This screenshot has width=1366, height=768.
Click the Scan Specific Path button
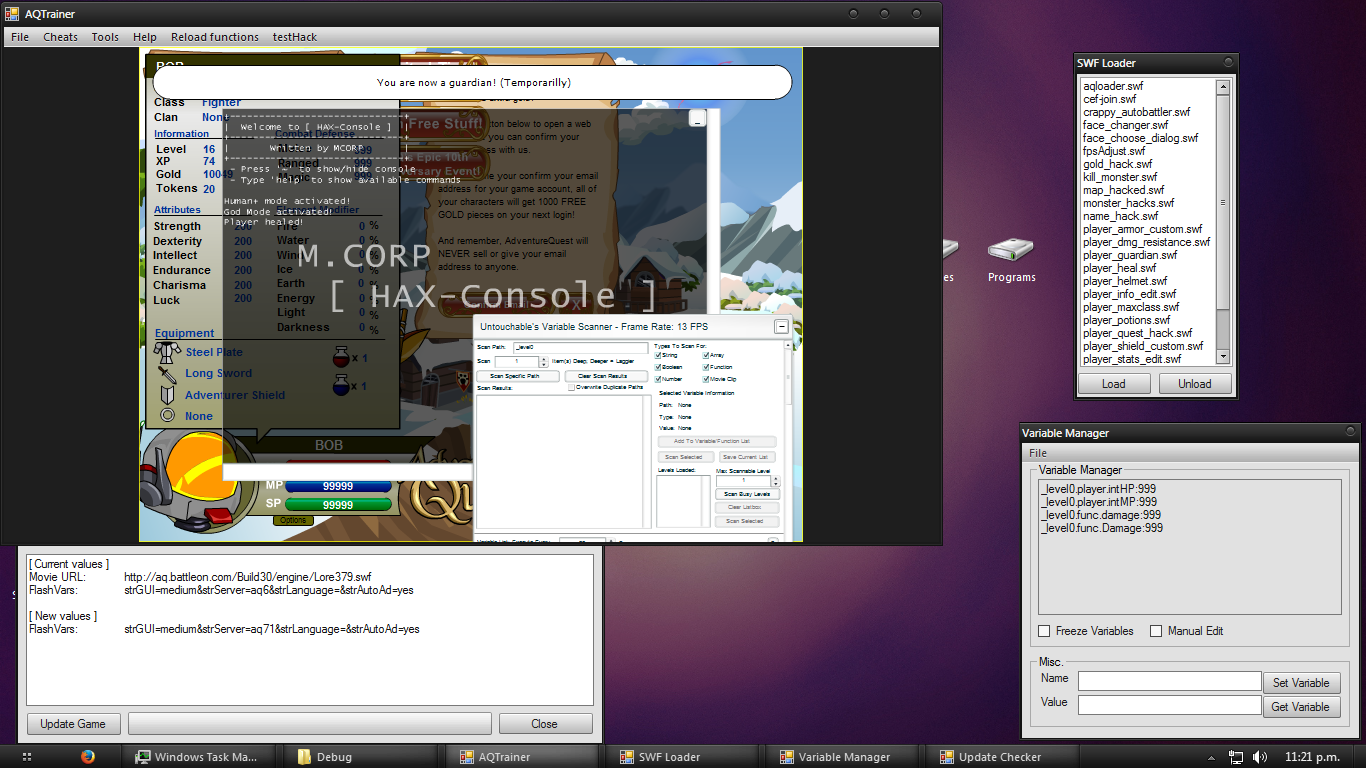516,377
